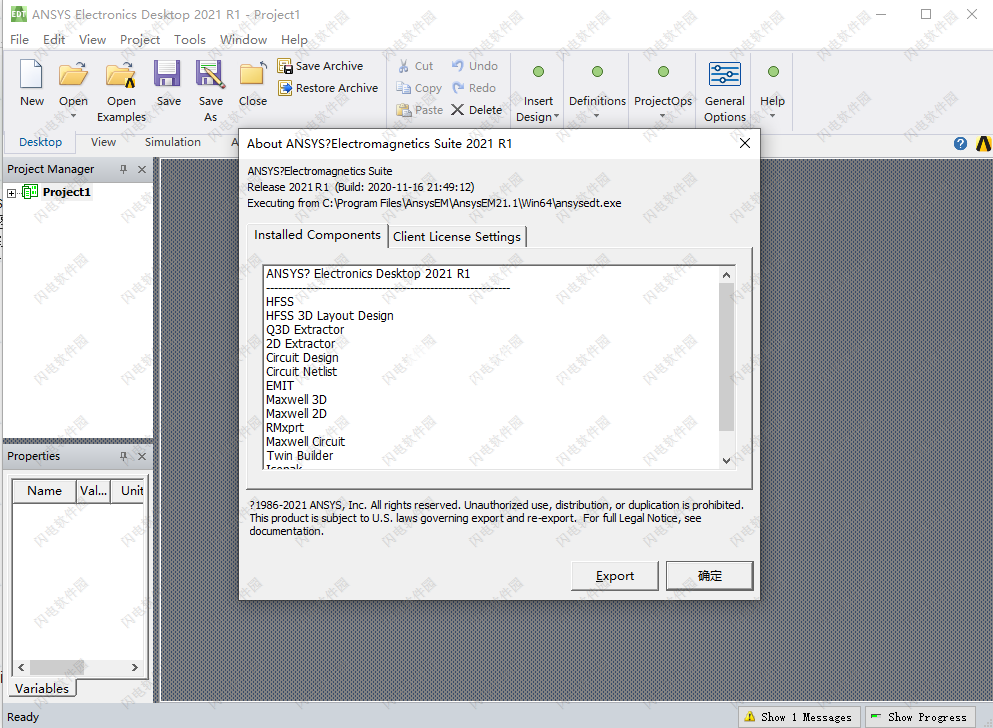Click the Redo toolbar button

click(474, 88)
